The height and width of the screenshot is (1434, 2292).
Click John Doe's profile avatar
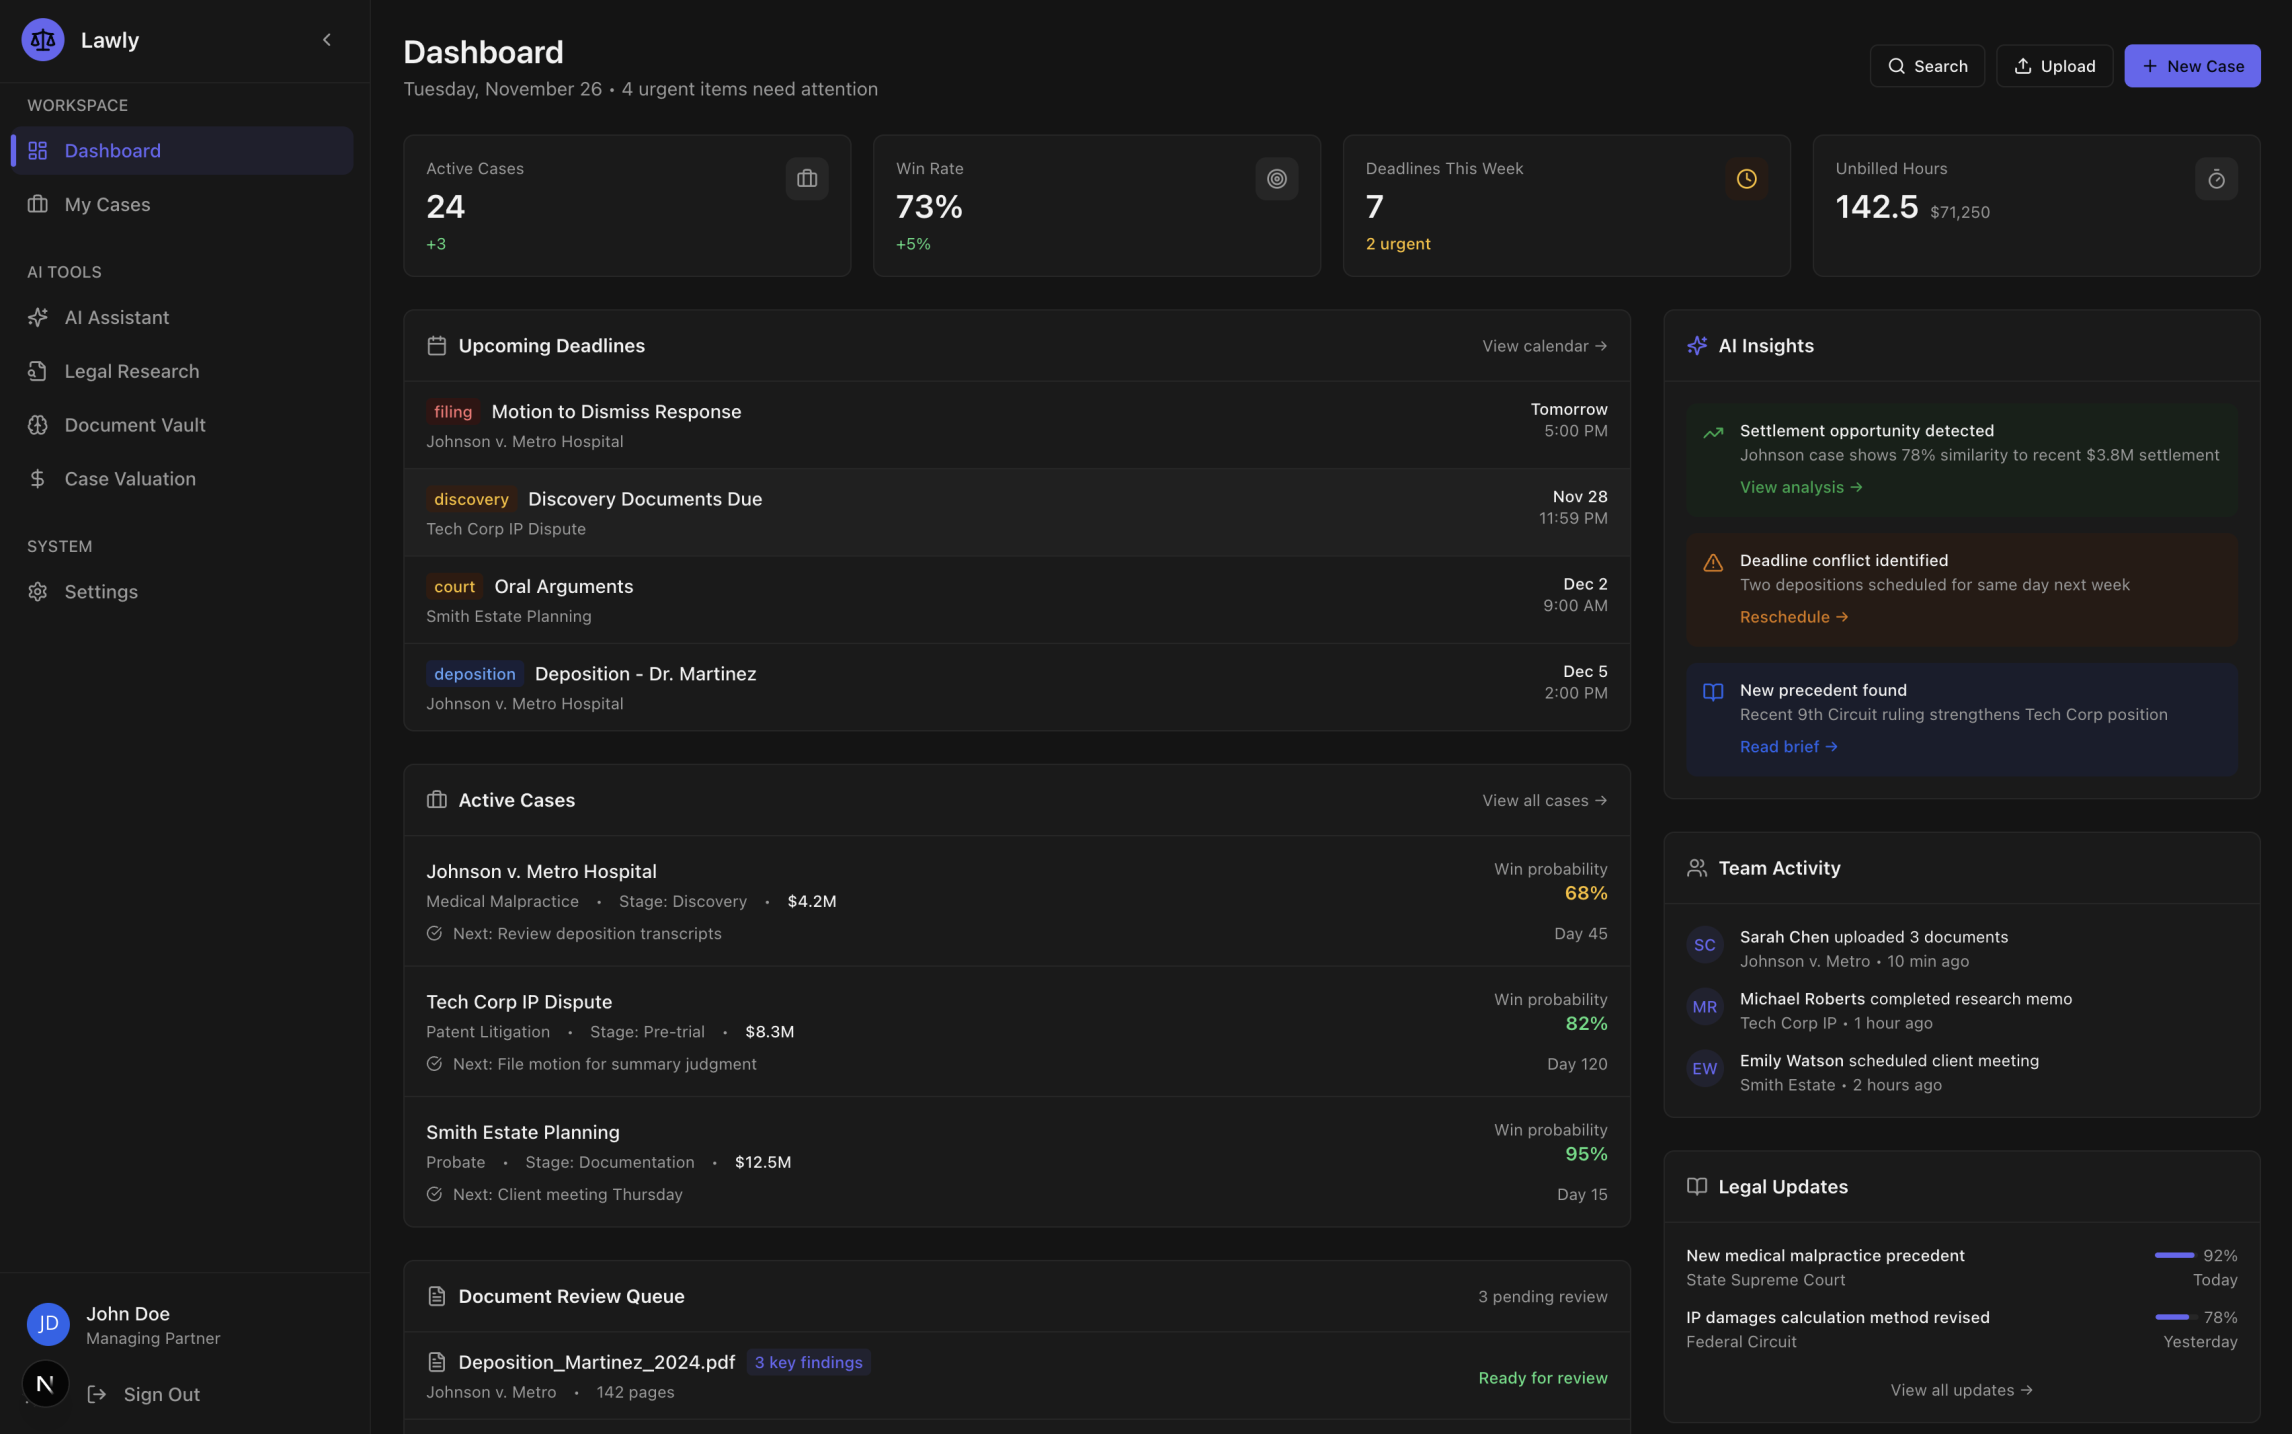coord(47,1323)
